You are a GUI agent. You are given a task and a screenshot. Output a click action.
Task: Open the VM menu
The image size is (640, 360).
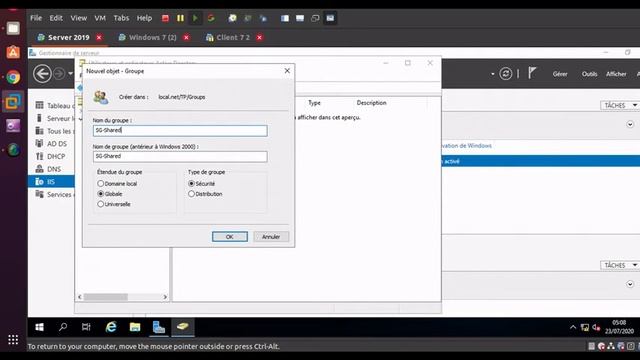coord(100,18)
